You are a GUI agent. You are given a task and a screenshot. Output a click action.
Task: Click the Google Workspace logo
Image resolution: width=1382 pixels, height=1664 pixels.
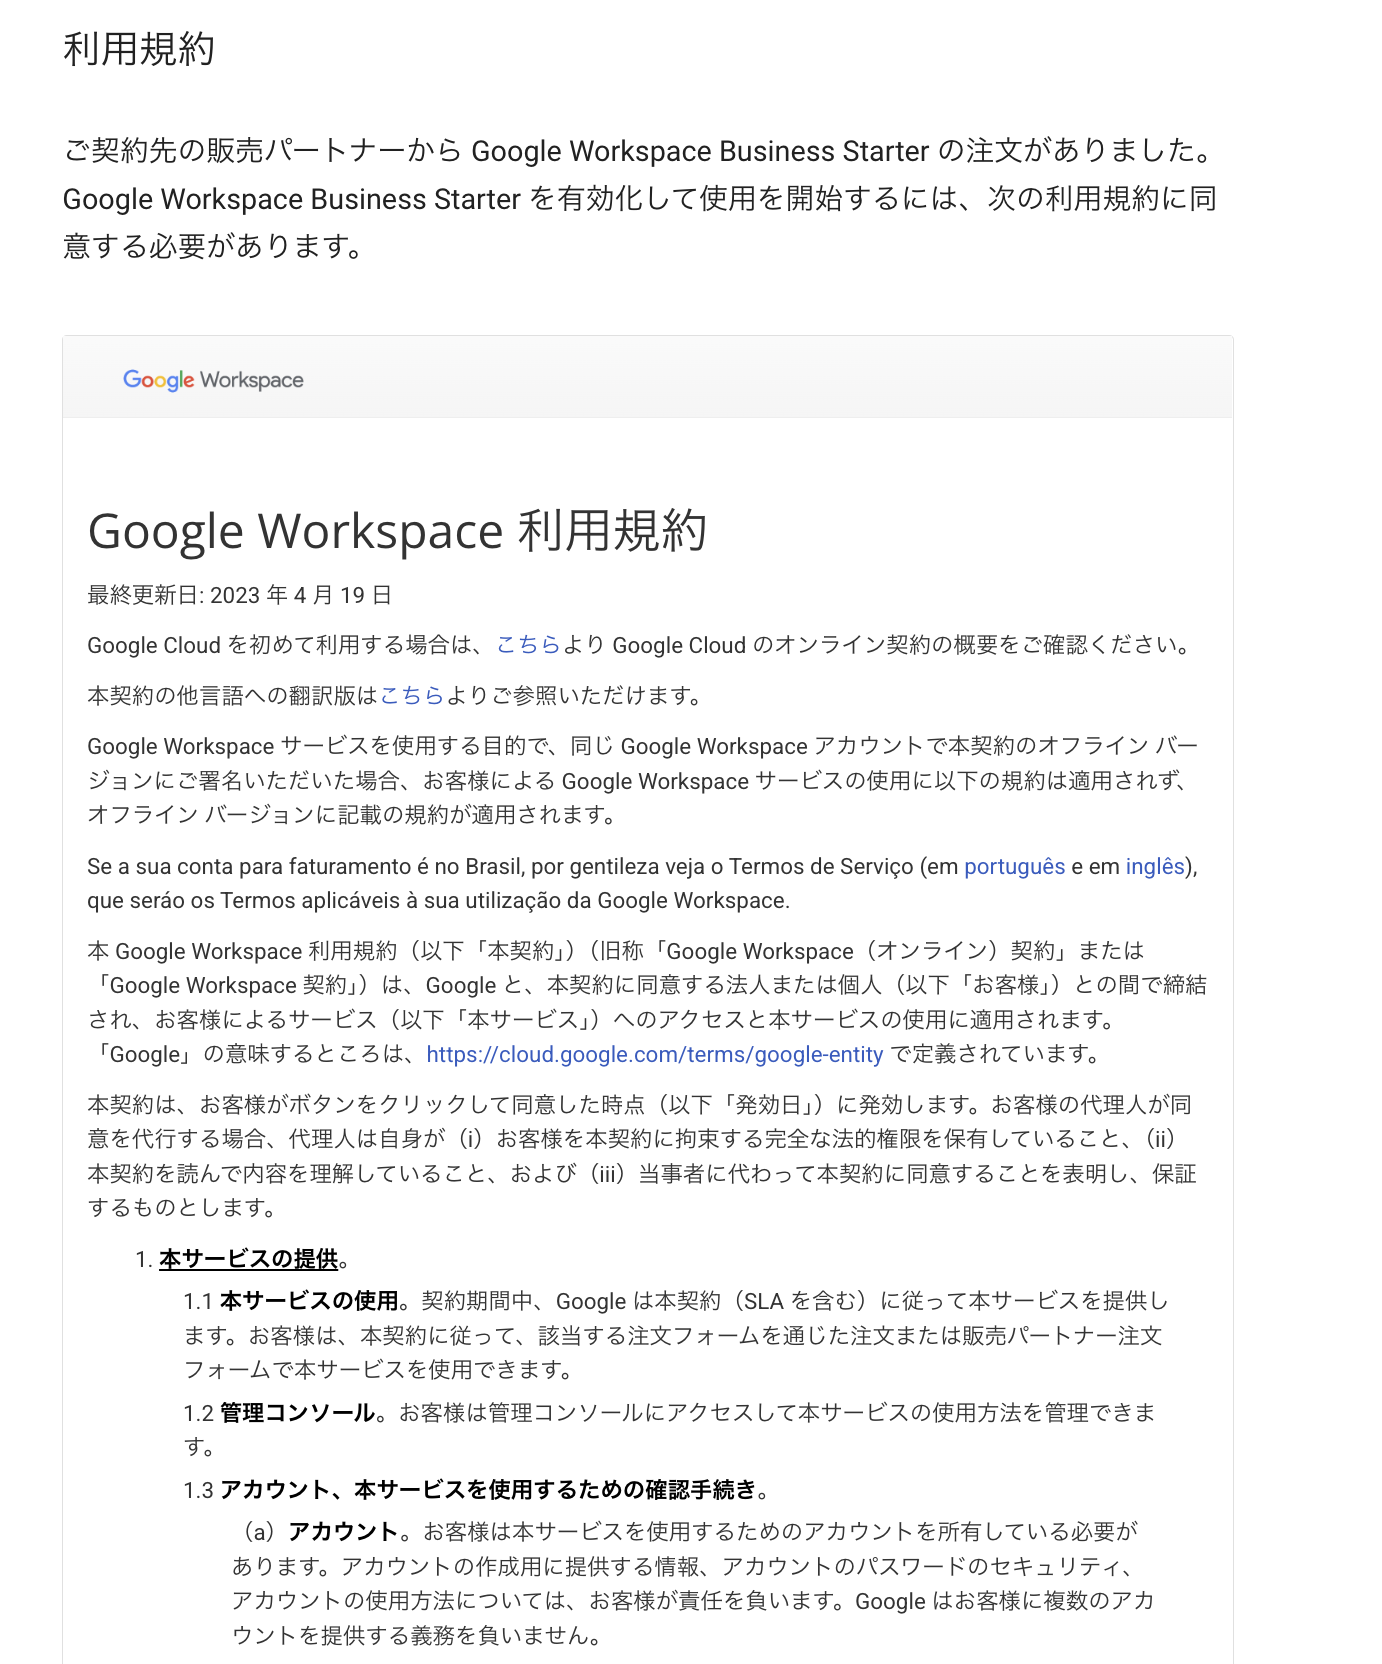pos(213,380)
